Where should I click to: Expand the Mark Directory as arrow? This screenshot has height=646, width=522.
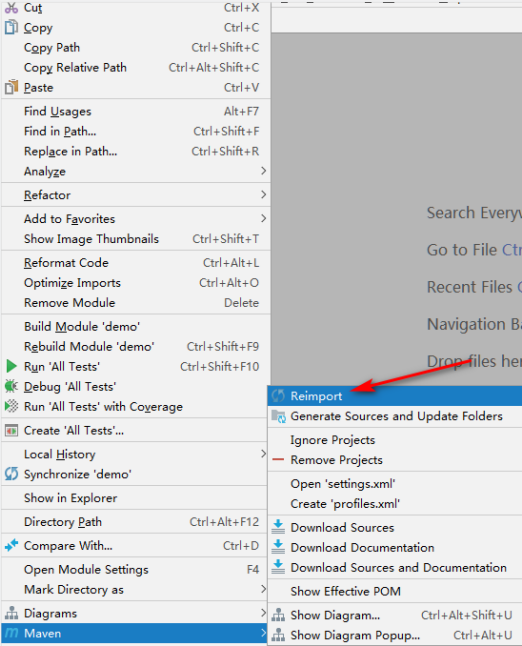coord(264,589)
